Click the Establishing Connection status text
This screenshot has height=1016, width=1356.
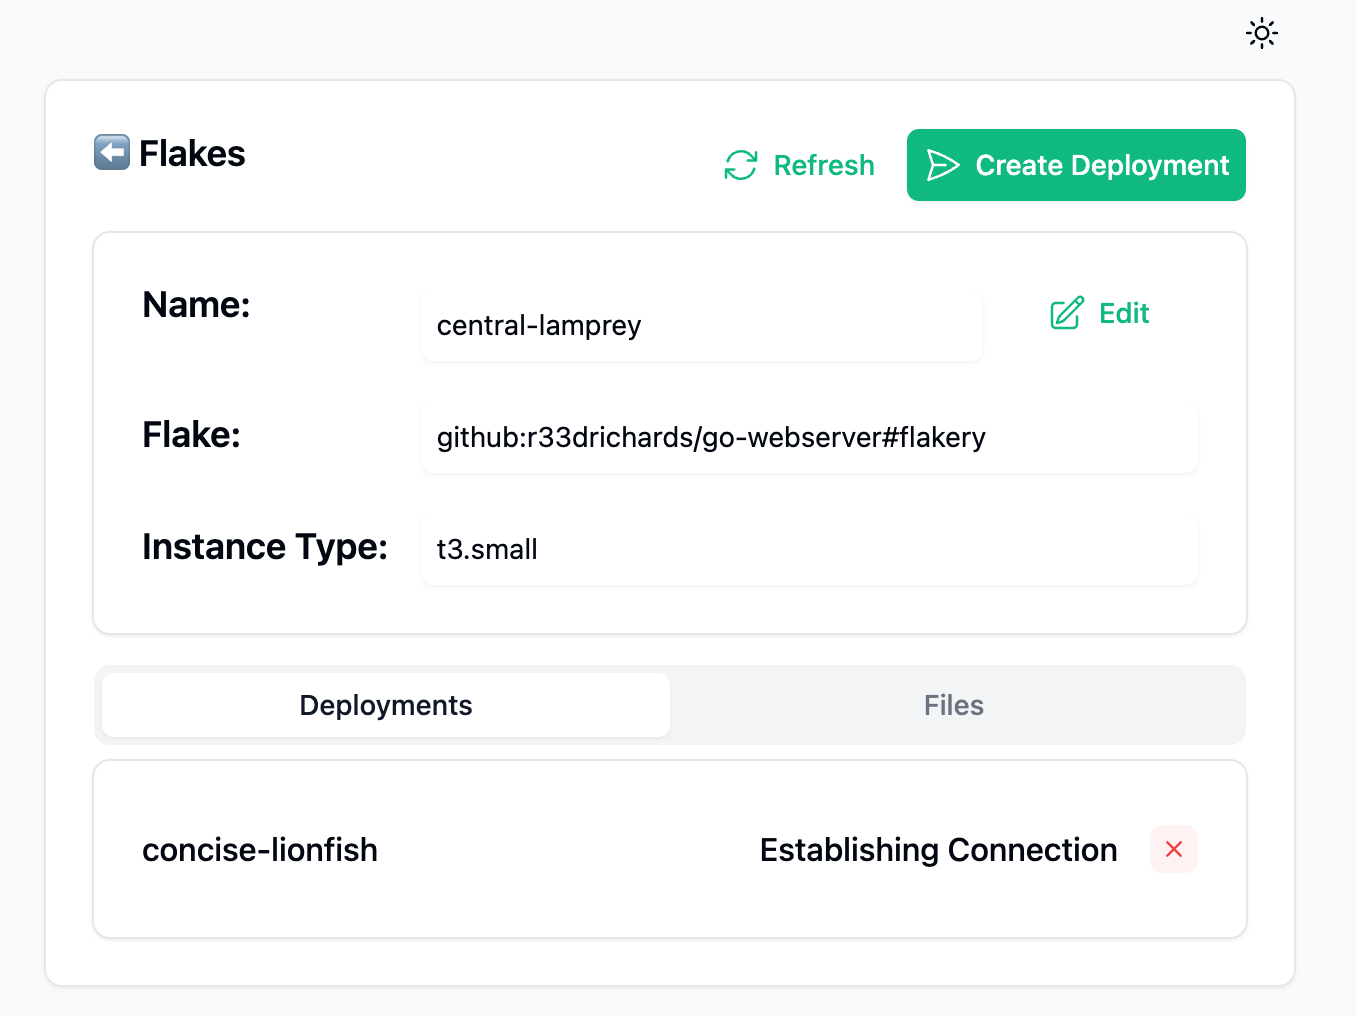(938, 850)
